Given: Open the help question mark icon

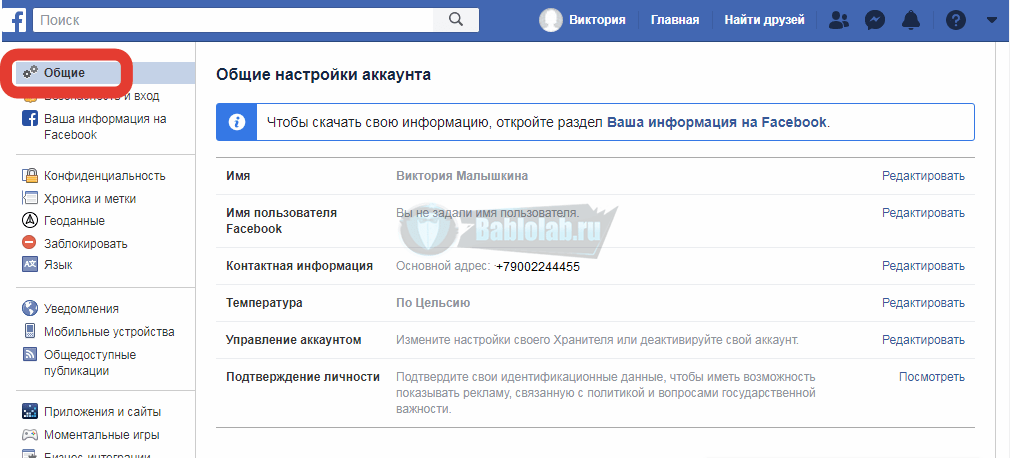Looking at the screenshot, I should 956,19.
